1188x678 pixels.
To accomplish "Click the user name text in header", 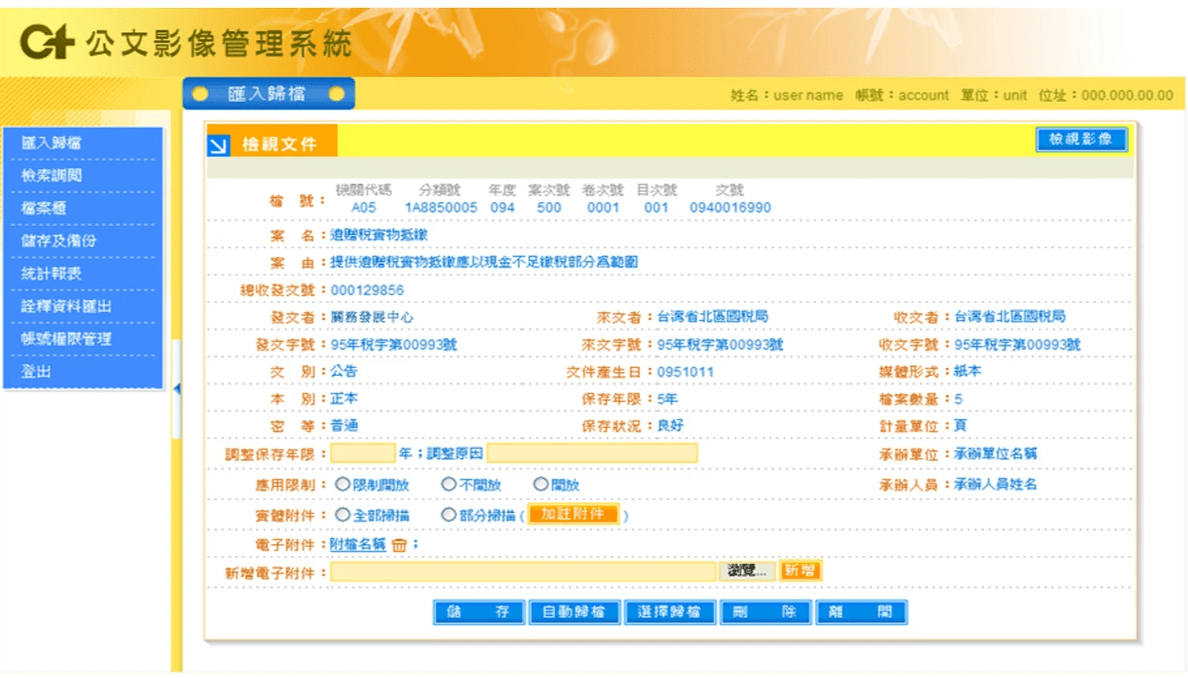I will tap(808, 95).
